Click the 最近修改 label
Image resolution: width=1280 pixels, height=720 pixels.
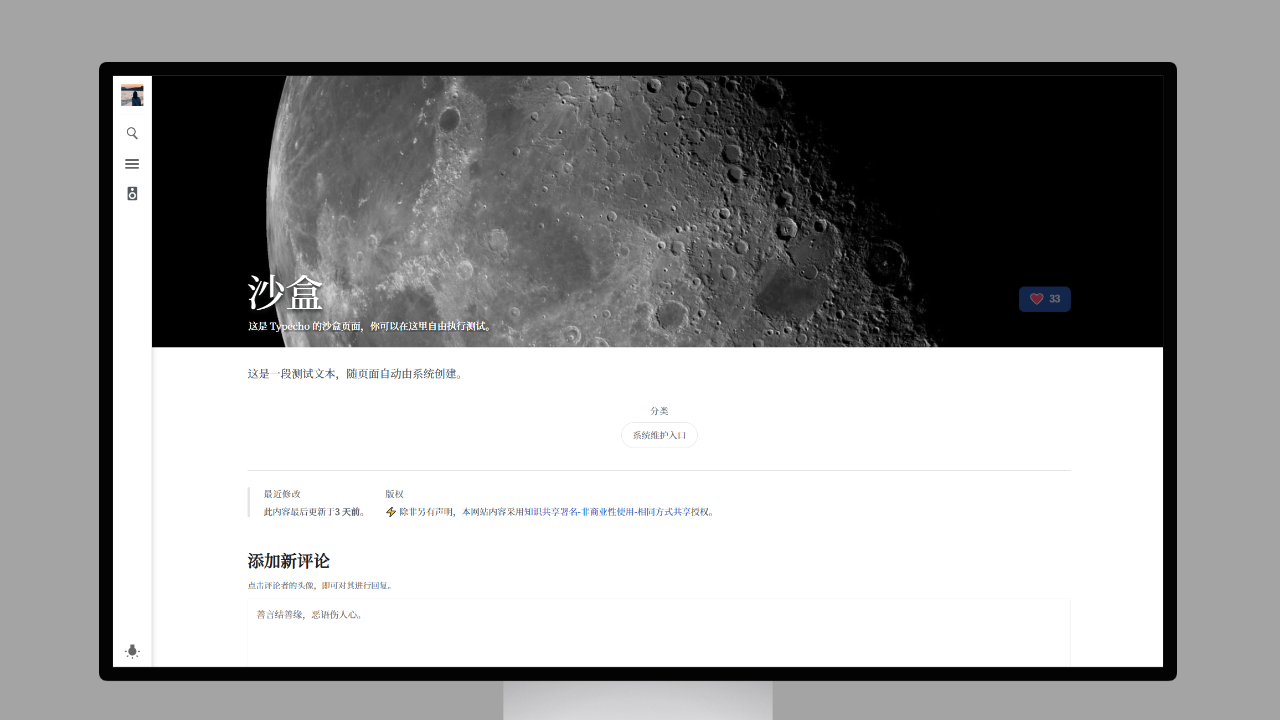tap(282, 494)
